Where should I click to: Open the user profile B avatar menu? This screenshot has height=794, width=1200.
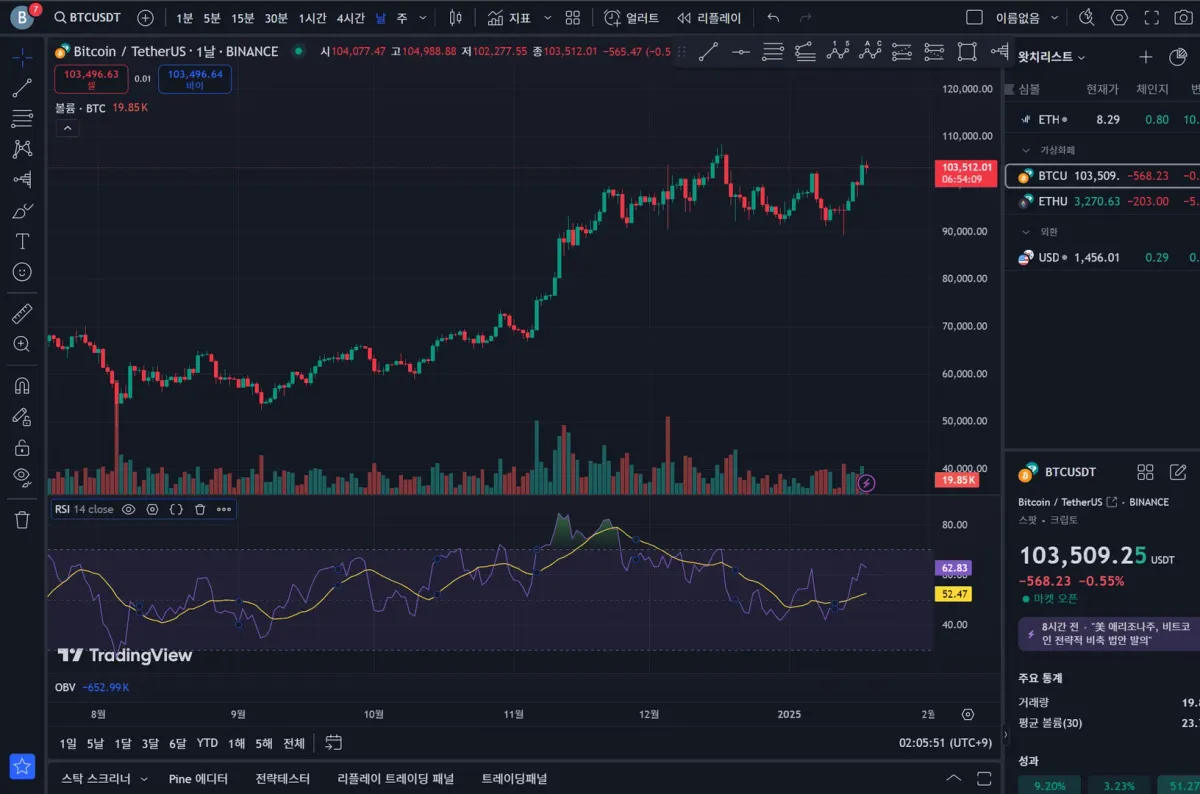point(21,18)
